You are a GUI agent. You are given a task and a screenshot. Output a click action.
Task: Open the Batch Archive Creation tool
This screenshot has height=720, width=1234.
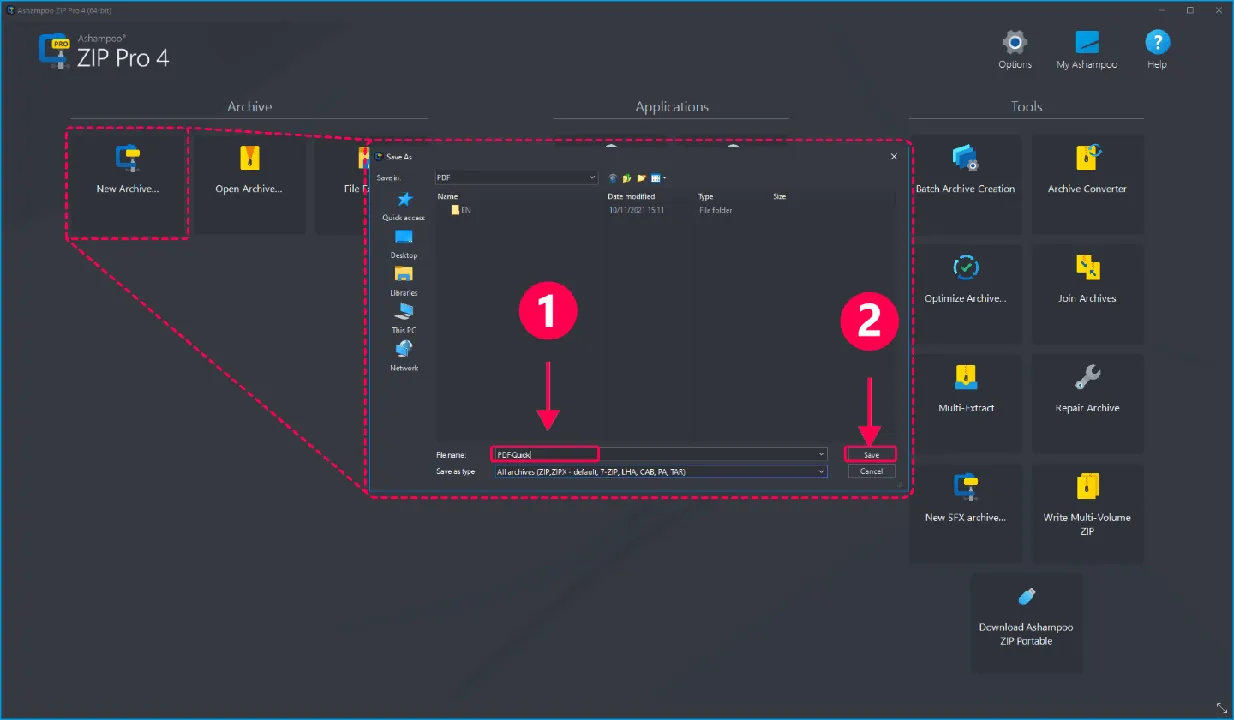[965, 184]
